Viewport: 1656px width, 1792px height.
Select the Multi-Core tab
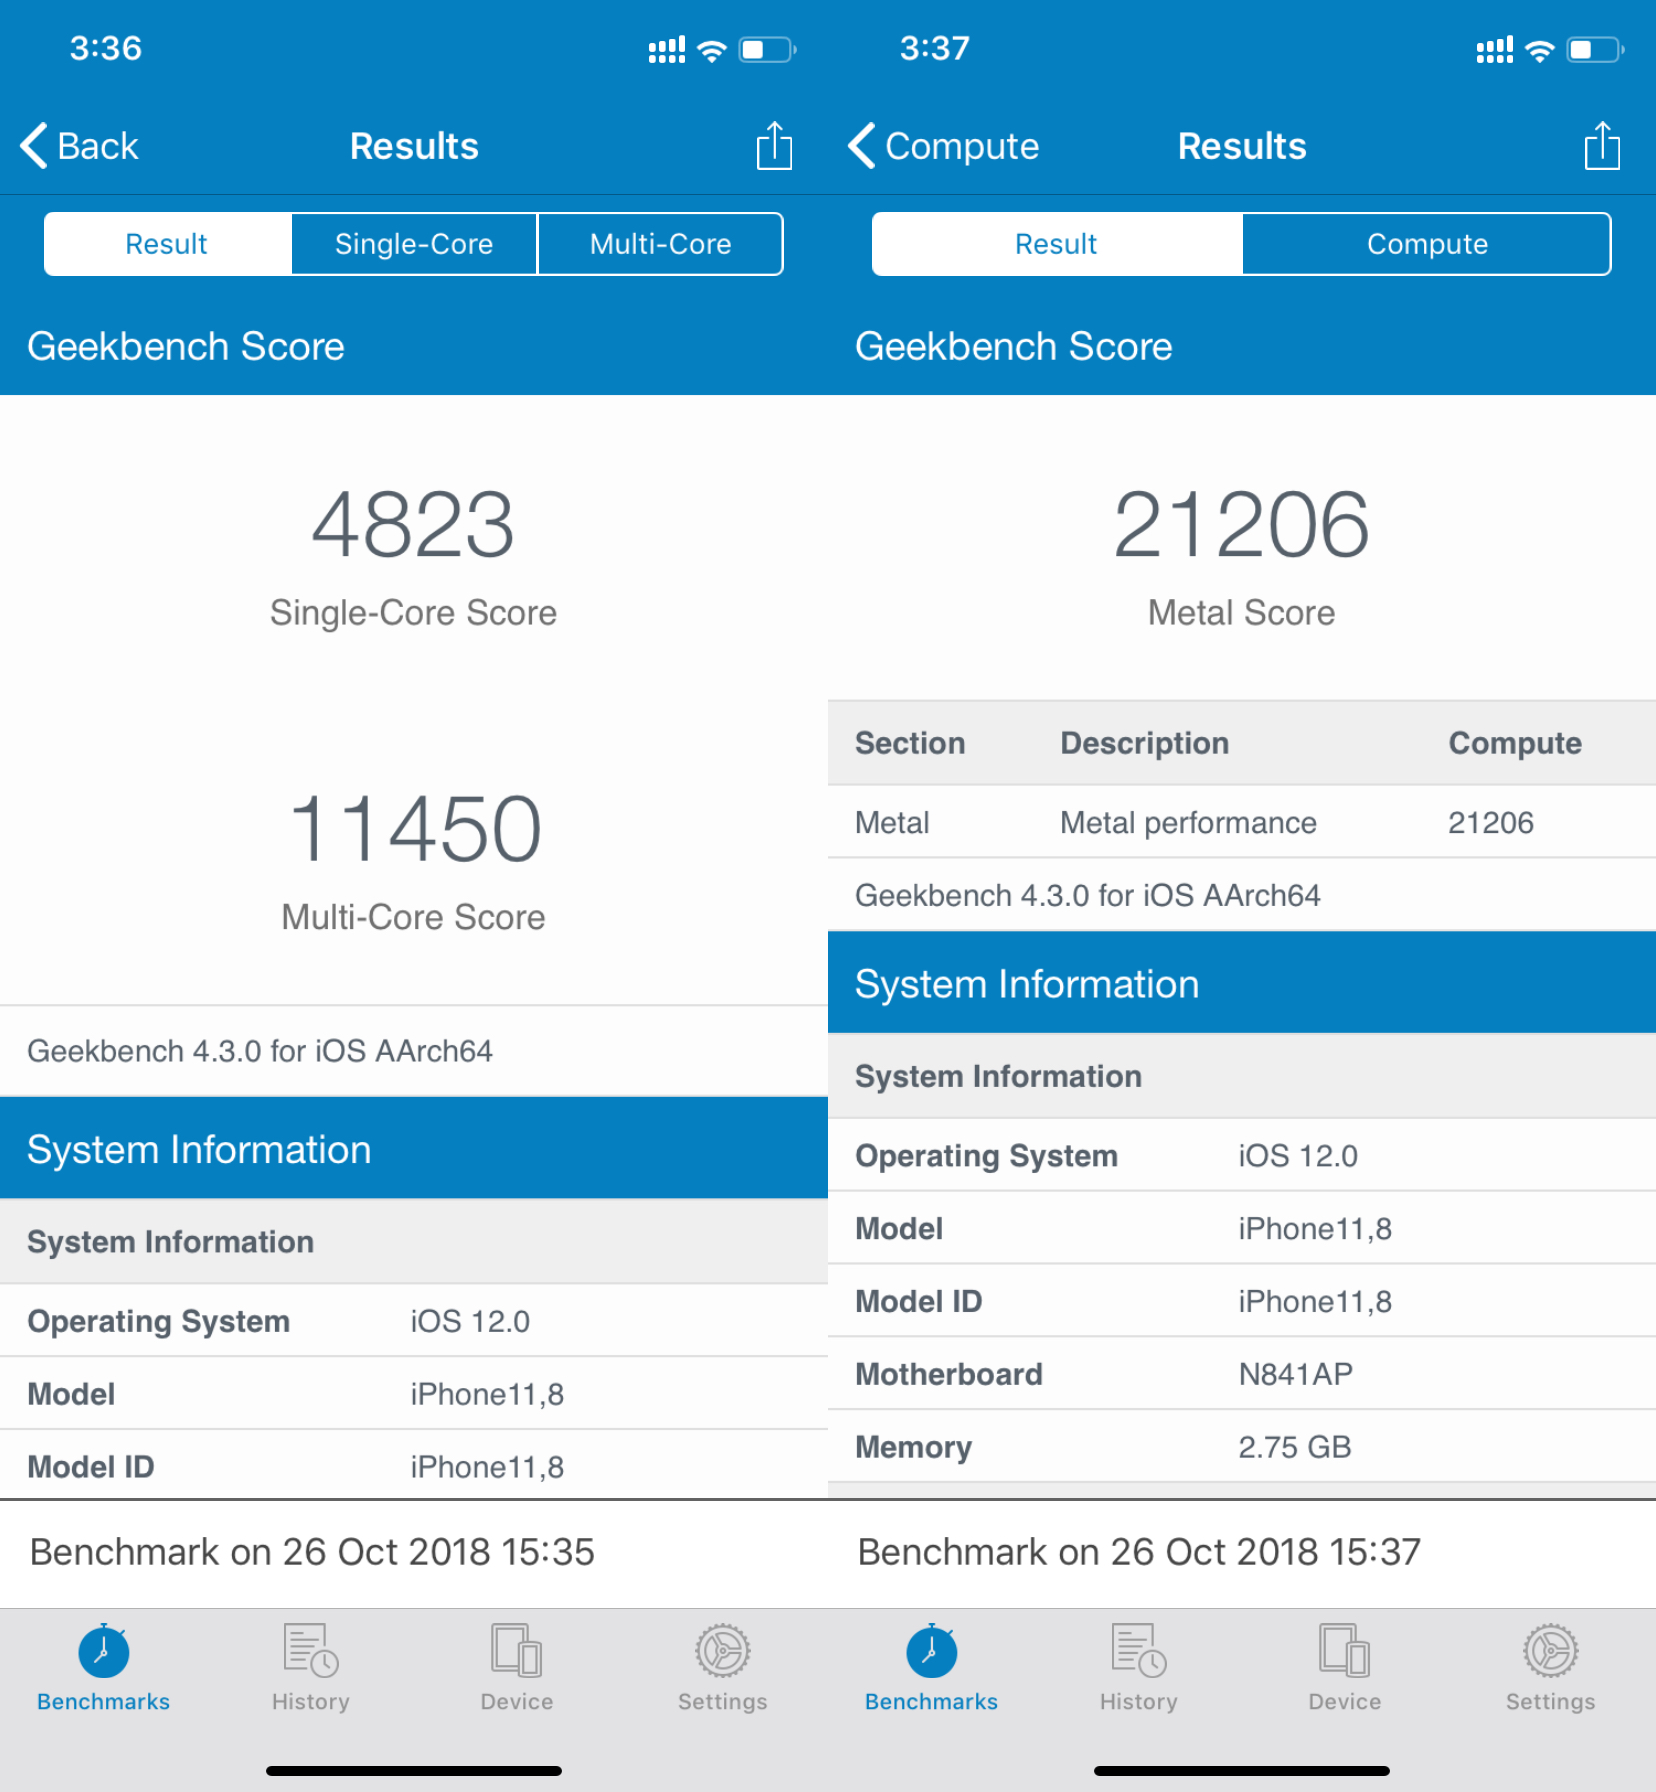[x=660, y=244]
